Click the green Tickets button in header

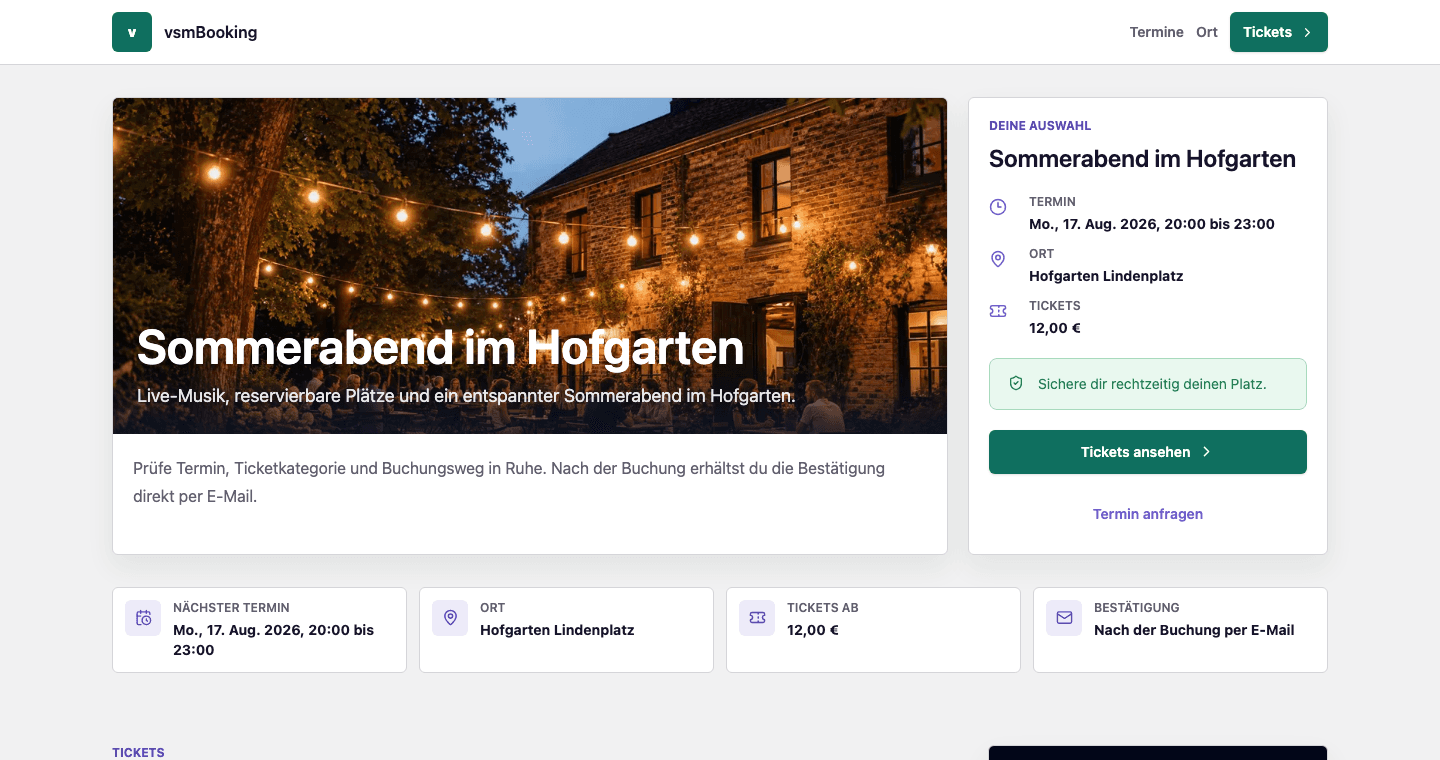(1279, 32)
